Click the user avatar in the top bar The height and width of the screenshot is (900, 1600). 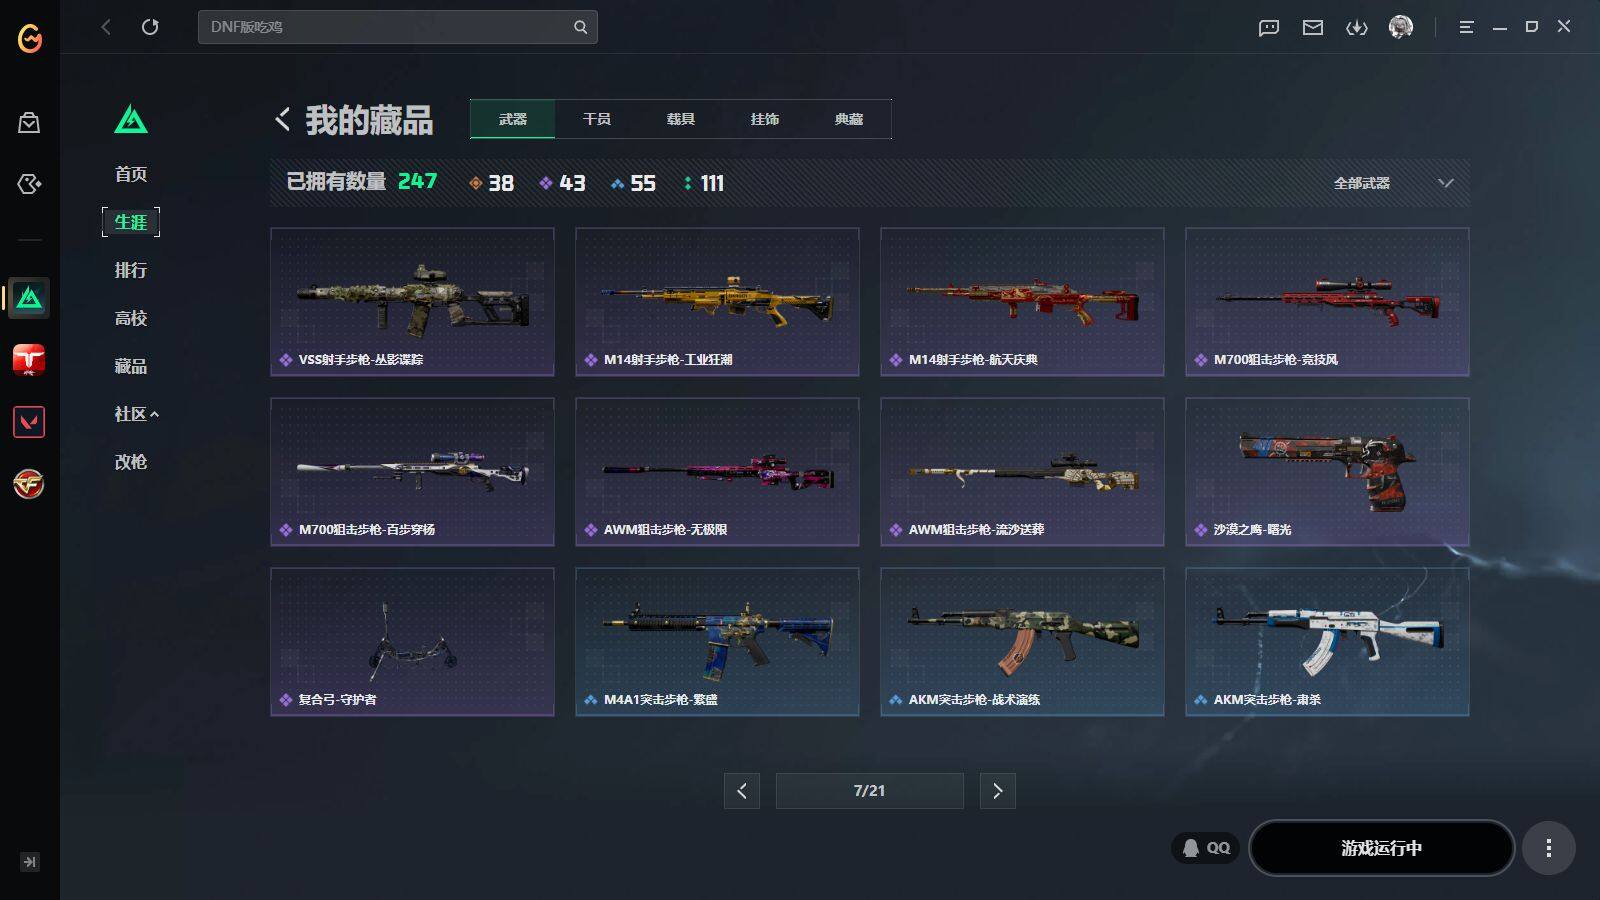(1401, 27)
